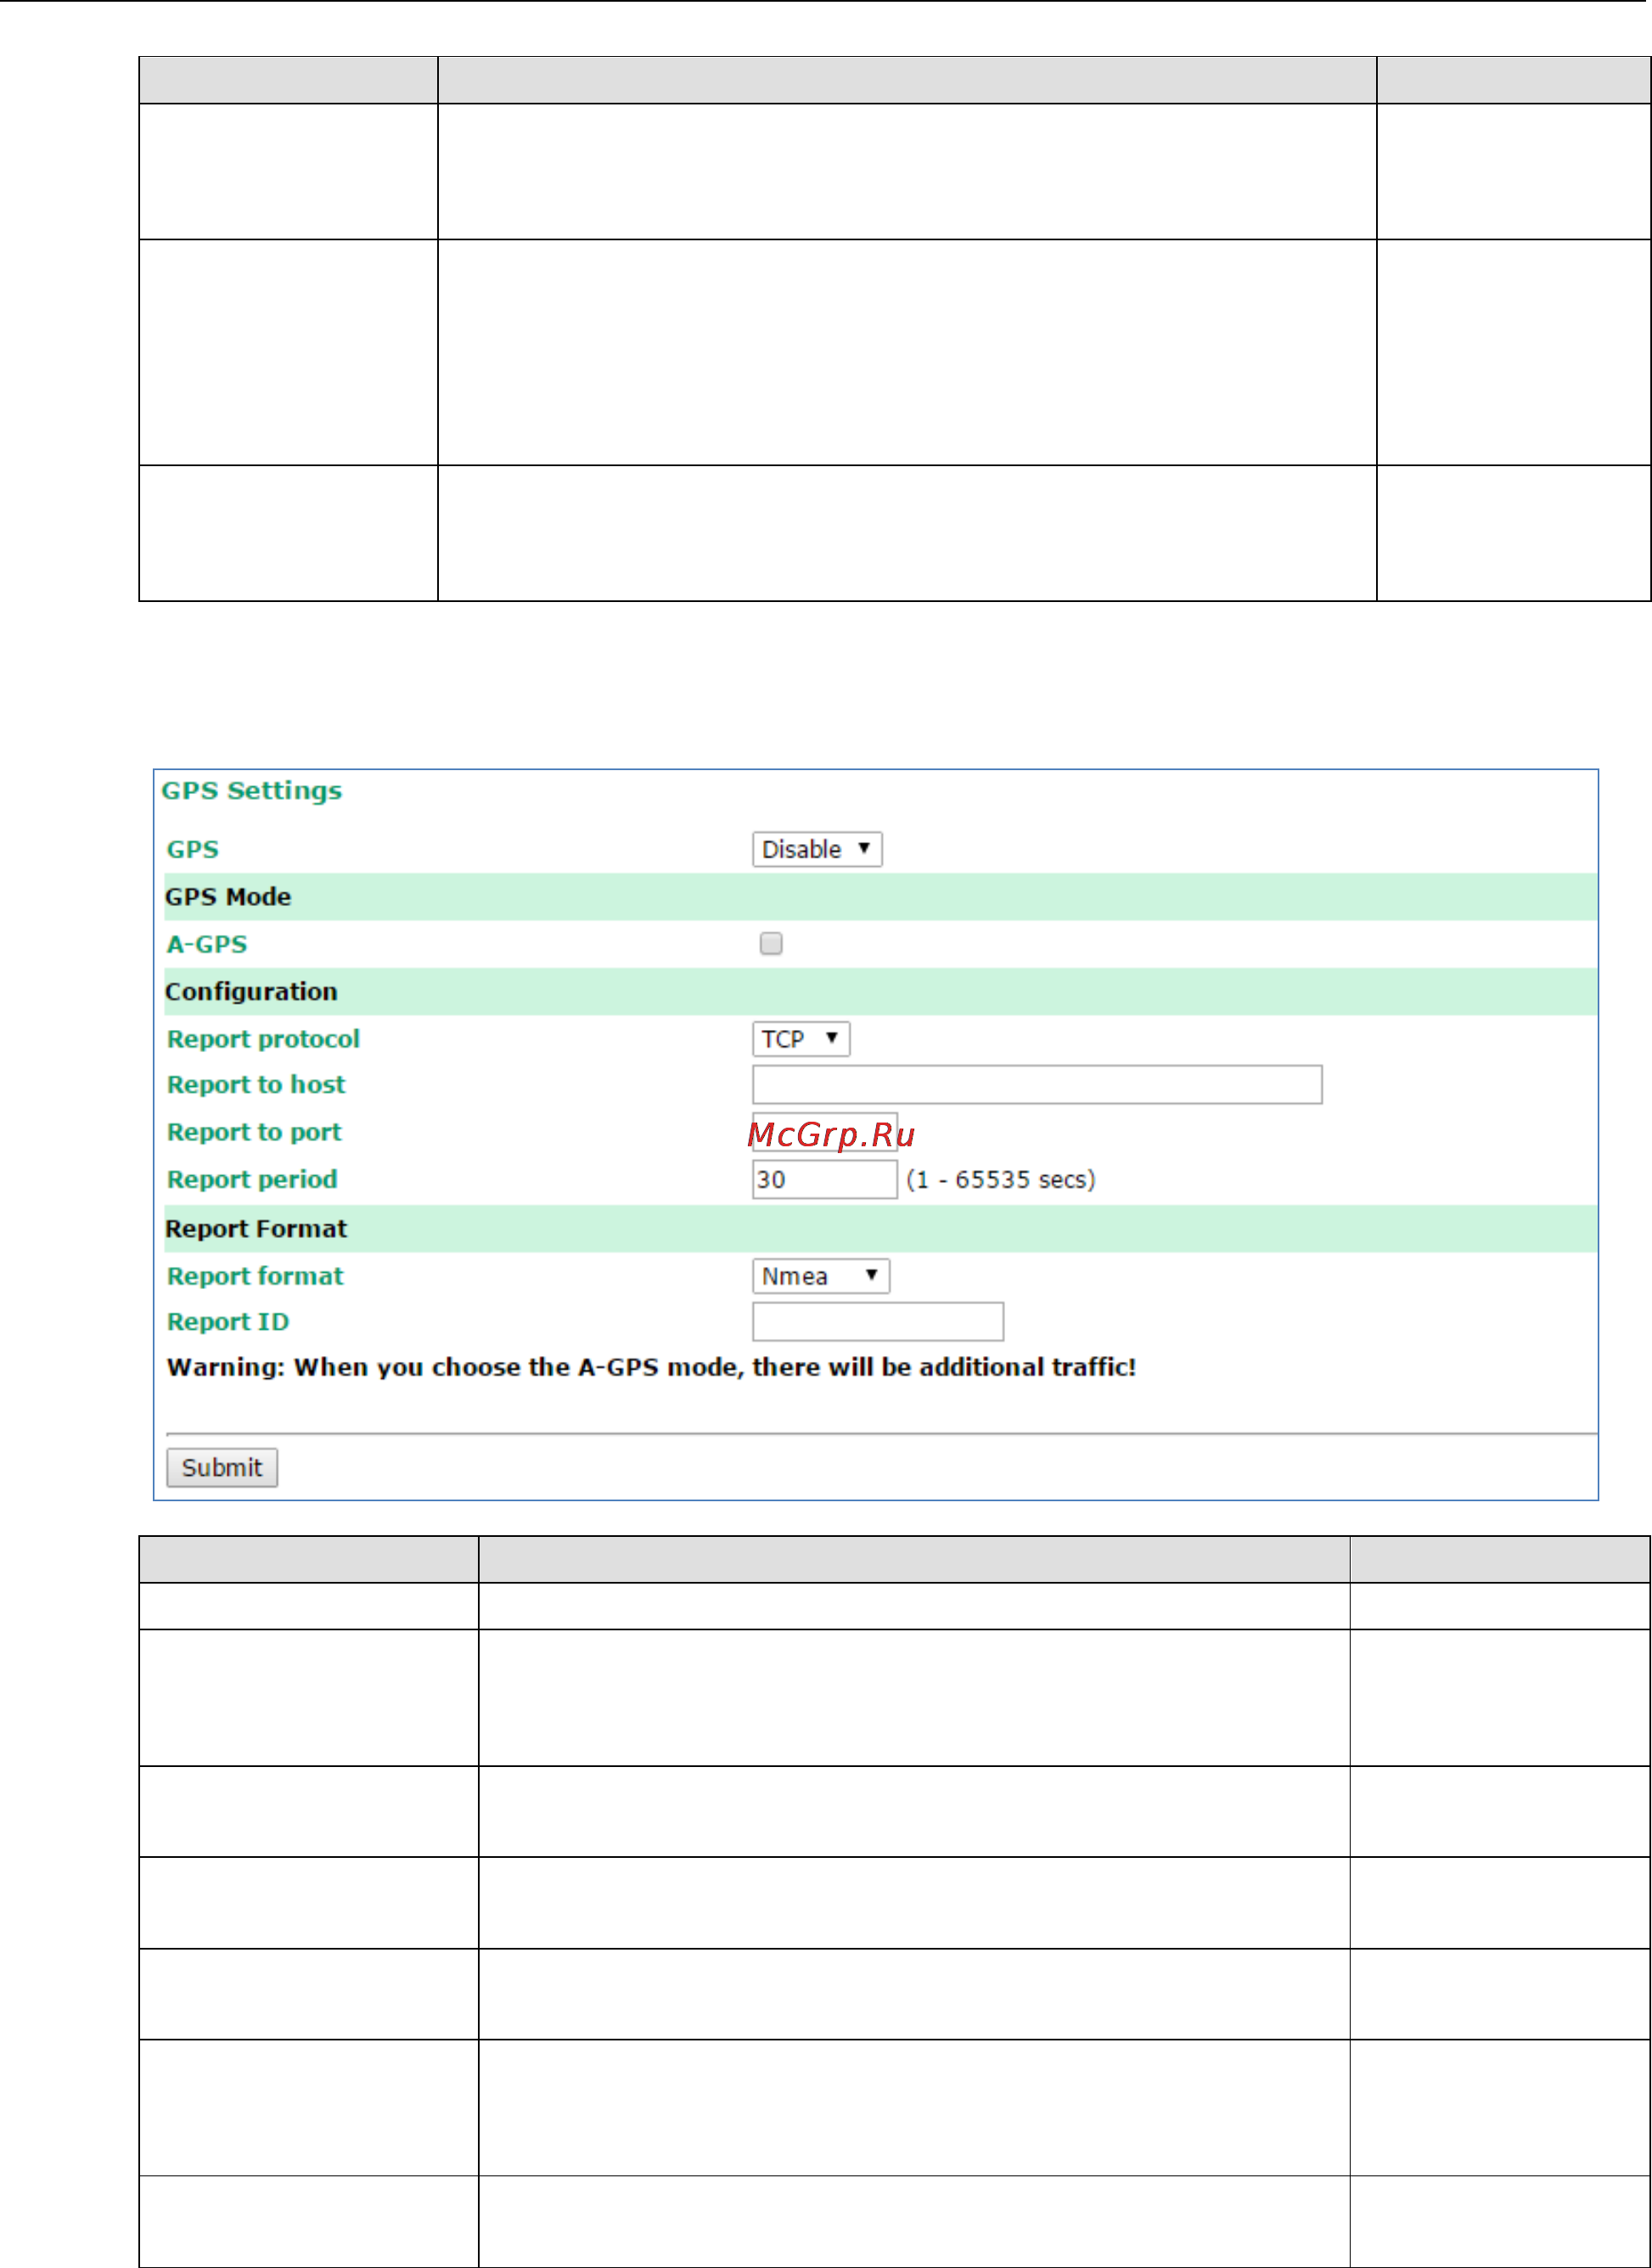Click the '(1 - 65535 secs)' hint text
1652x2268 pixels.
[x=1001, y=1180]
